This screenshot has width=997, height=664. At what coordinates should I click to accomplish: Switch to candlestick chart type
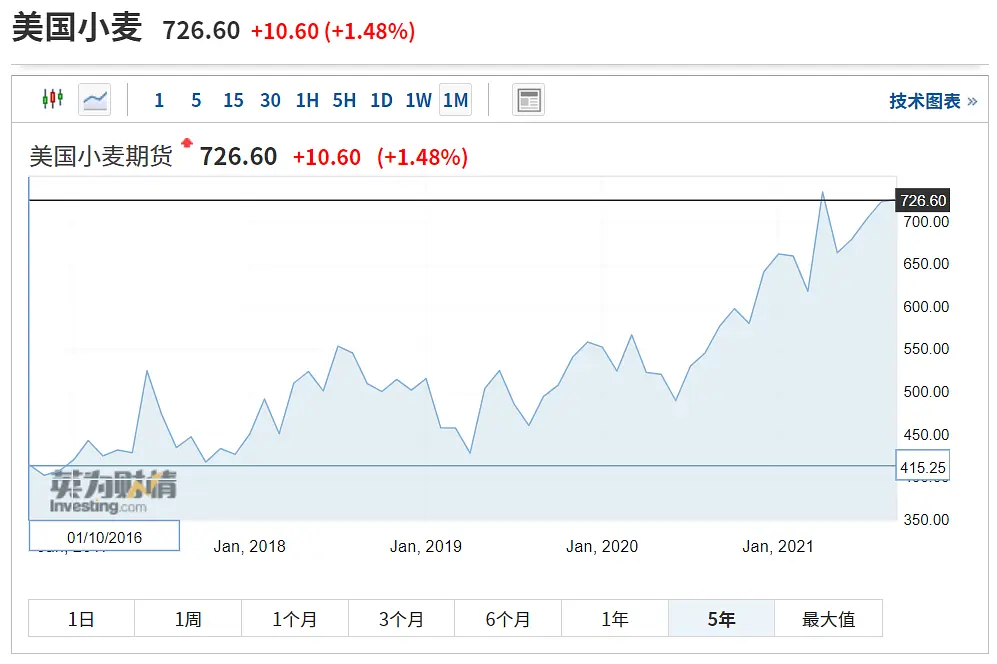(x=52, y=99)
